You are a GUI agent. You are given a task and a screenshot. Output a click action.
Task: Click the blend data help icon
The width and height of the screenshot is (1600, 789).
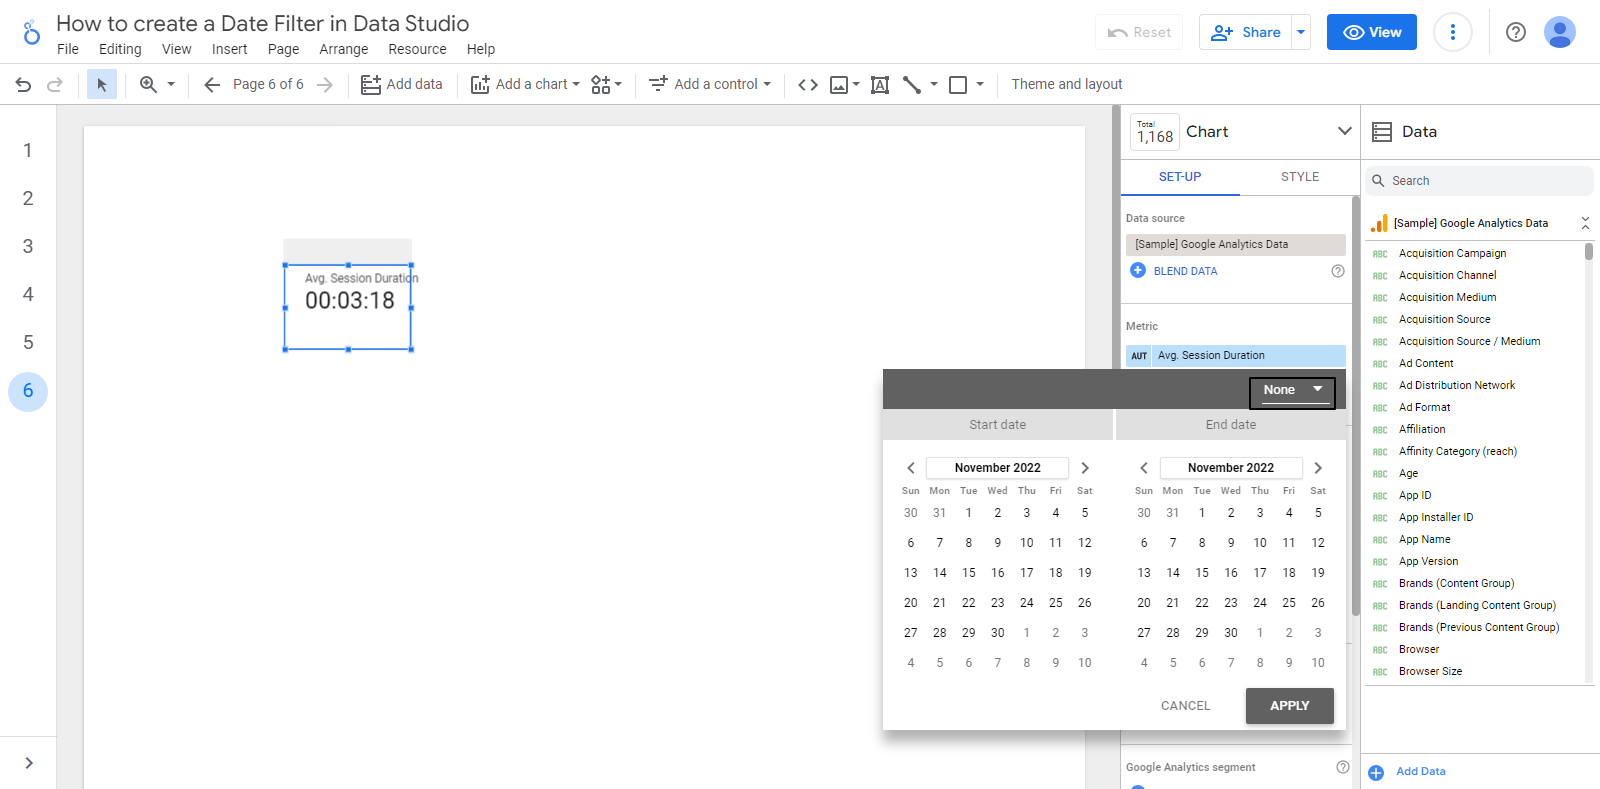(1338, 271)
